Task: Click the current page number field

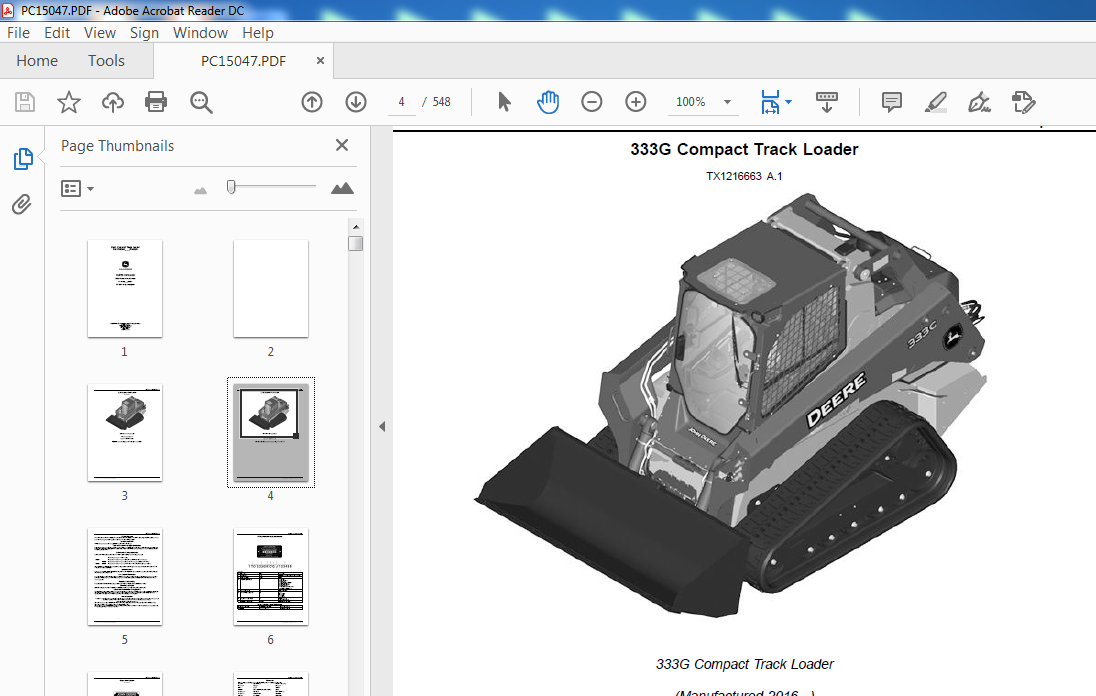Action: (x=401, y=102)
